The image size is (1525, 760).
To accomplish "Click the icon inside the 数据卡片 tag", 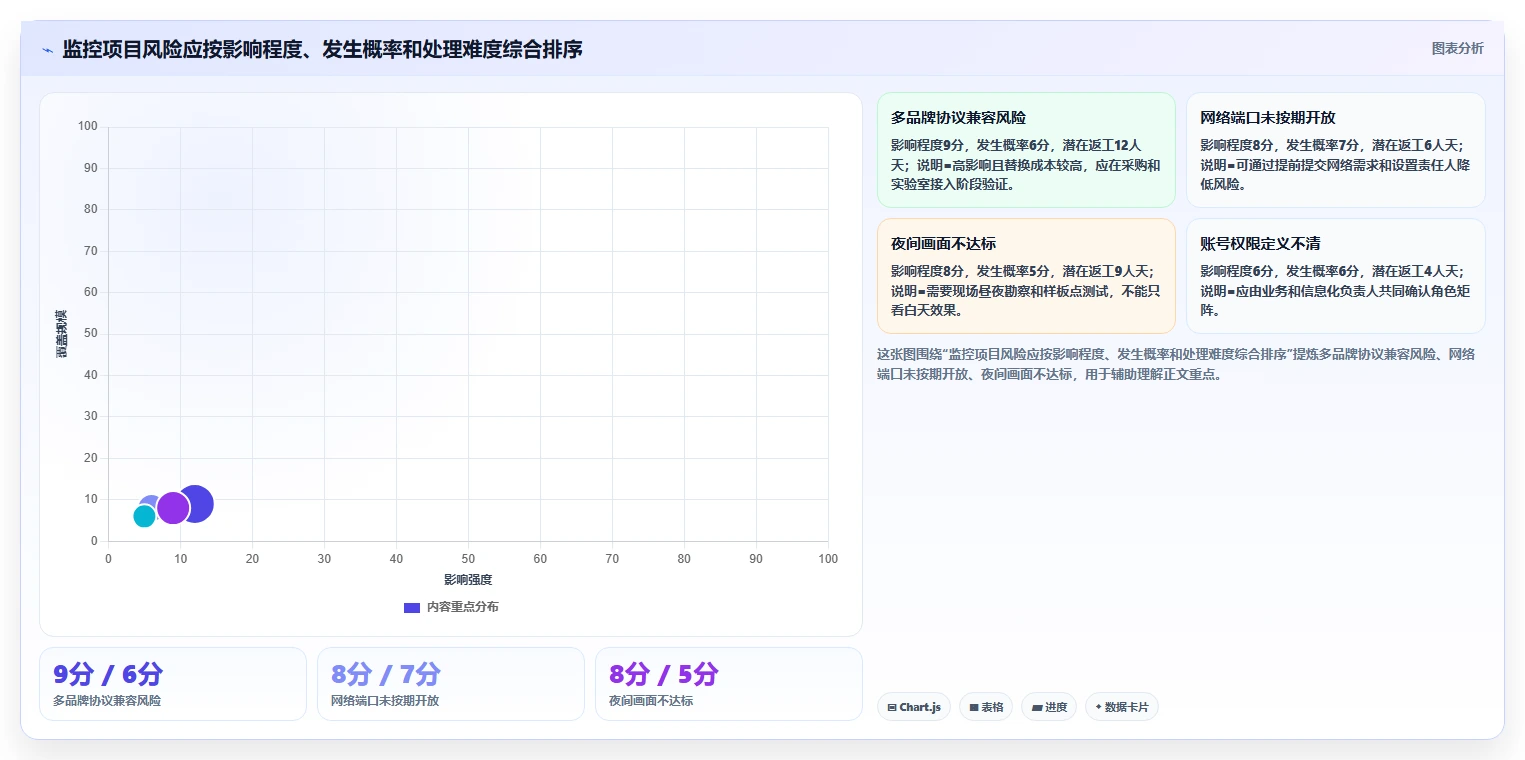I will point(1098,707).
